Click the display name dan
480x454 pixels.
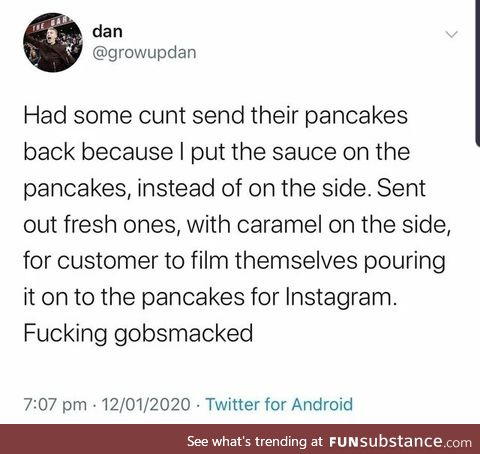(108, 31)
